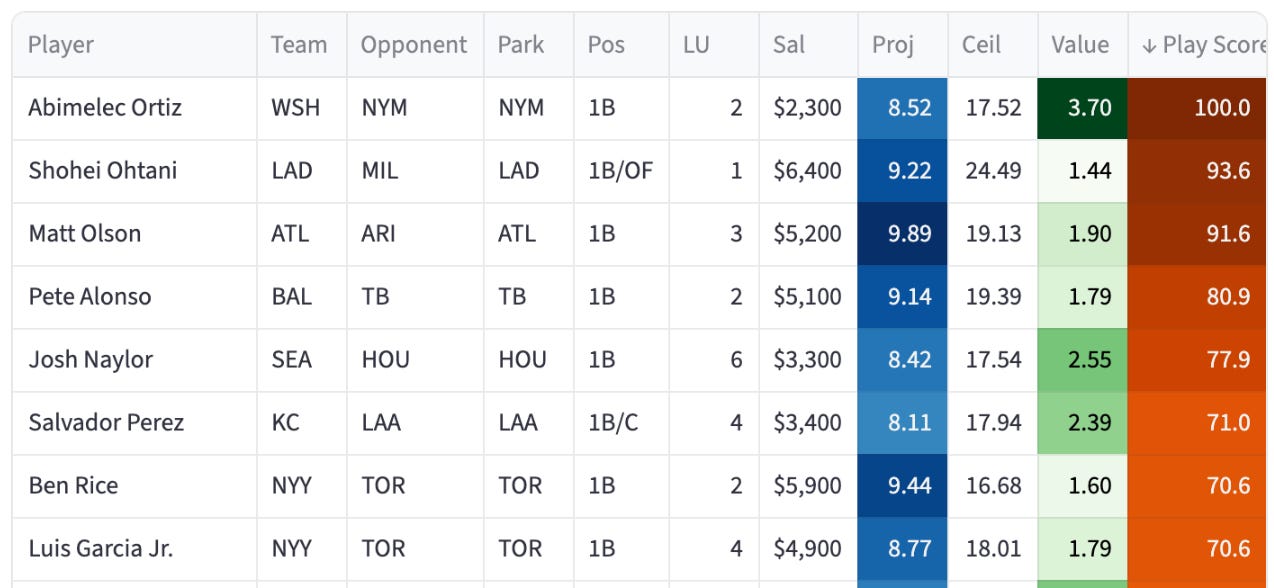Click Ben Rice's $5,900 salary cell

808,486
